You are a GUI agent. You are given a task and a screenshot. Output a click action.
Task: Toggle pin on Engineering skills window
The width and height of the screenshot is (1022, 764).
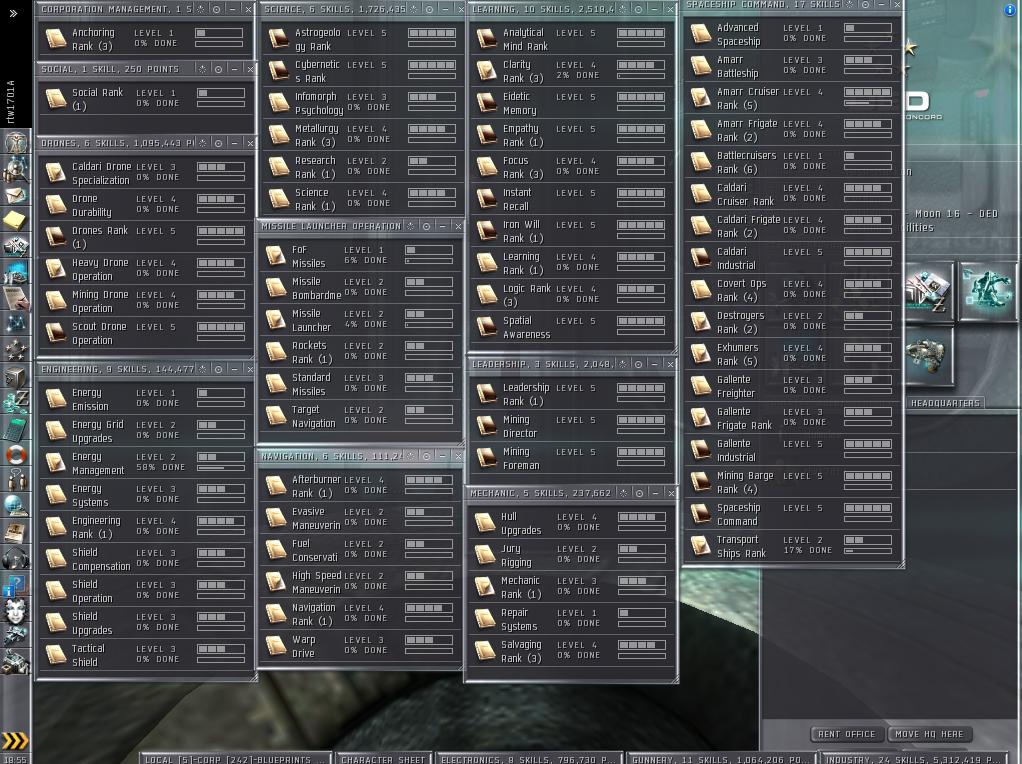(x=203, y=369)
